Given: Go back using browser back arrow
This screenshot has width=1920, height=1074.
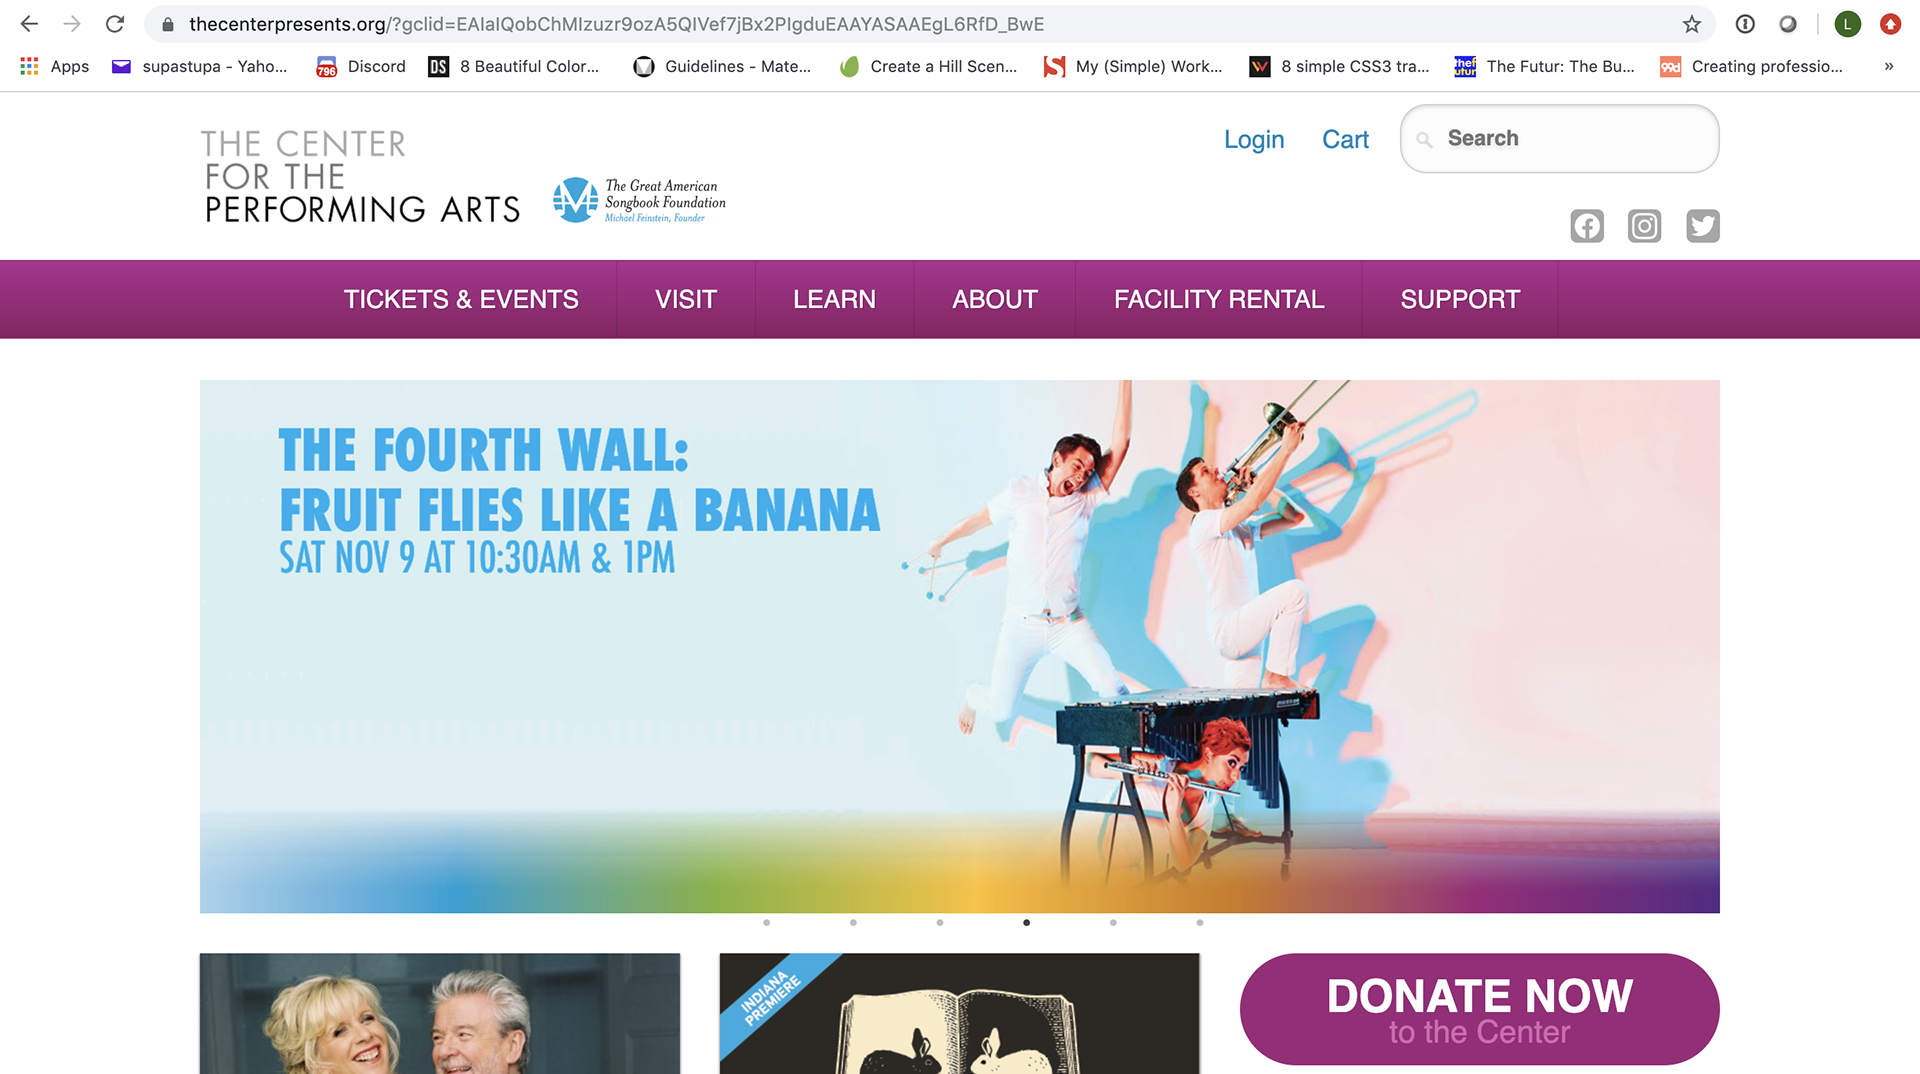Looking at the screenshot, I should [x=29, y=24].
